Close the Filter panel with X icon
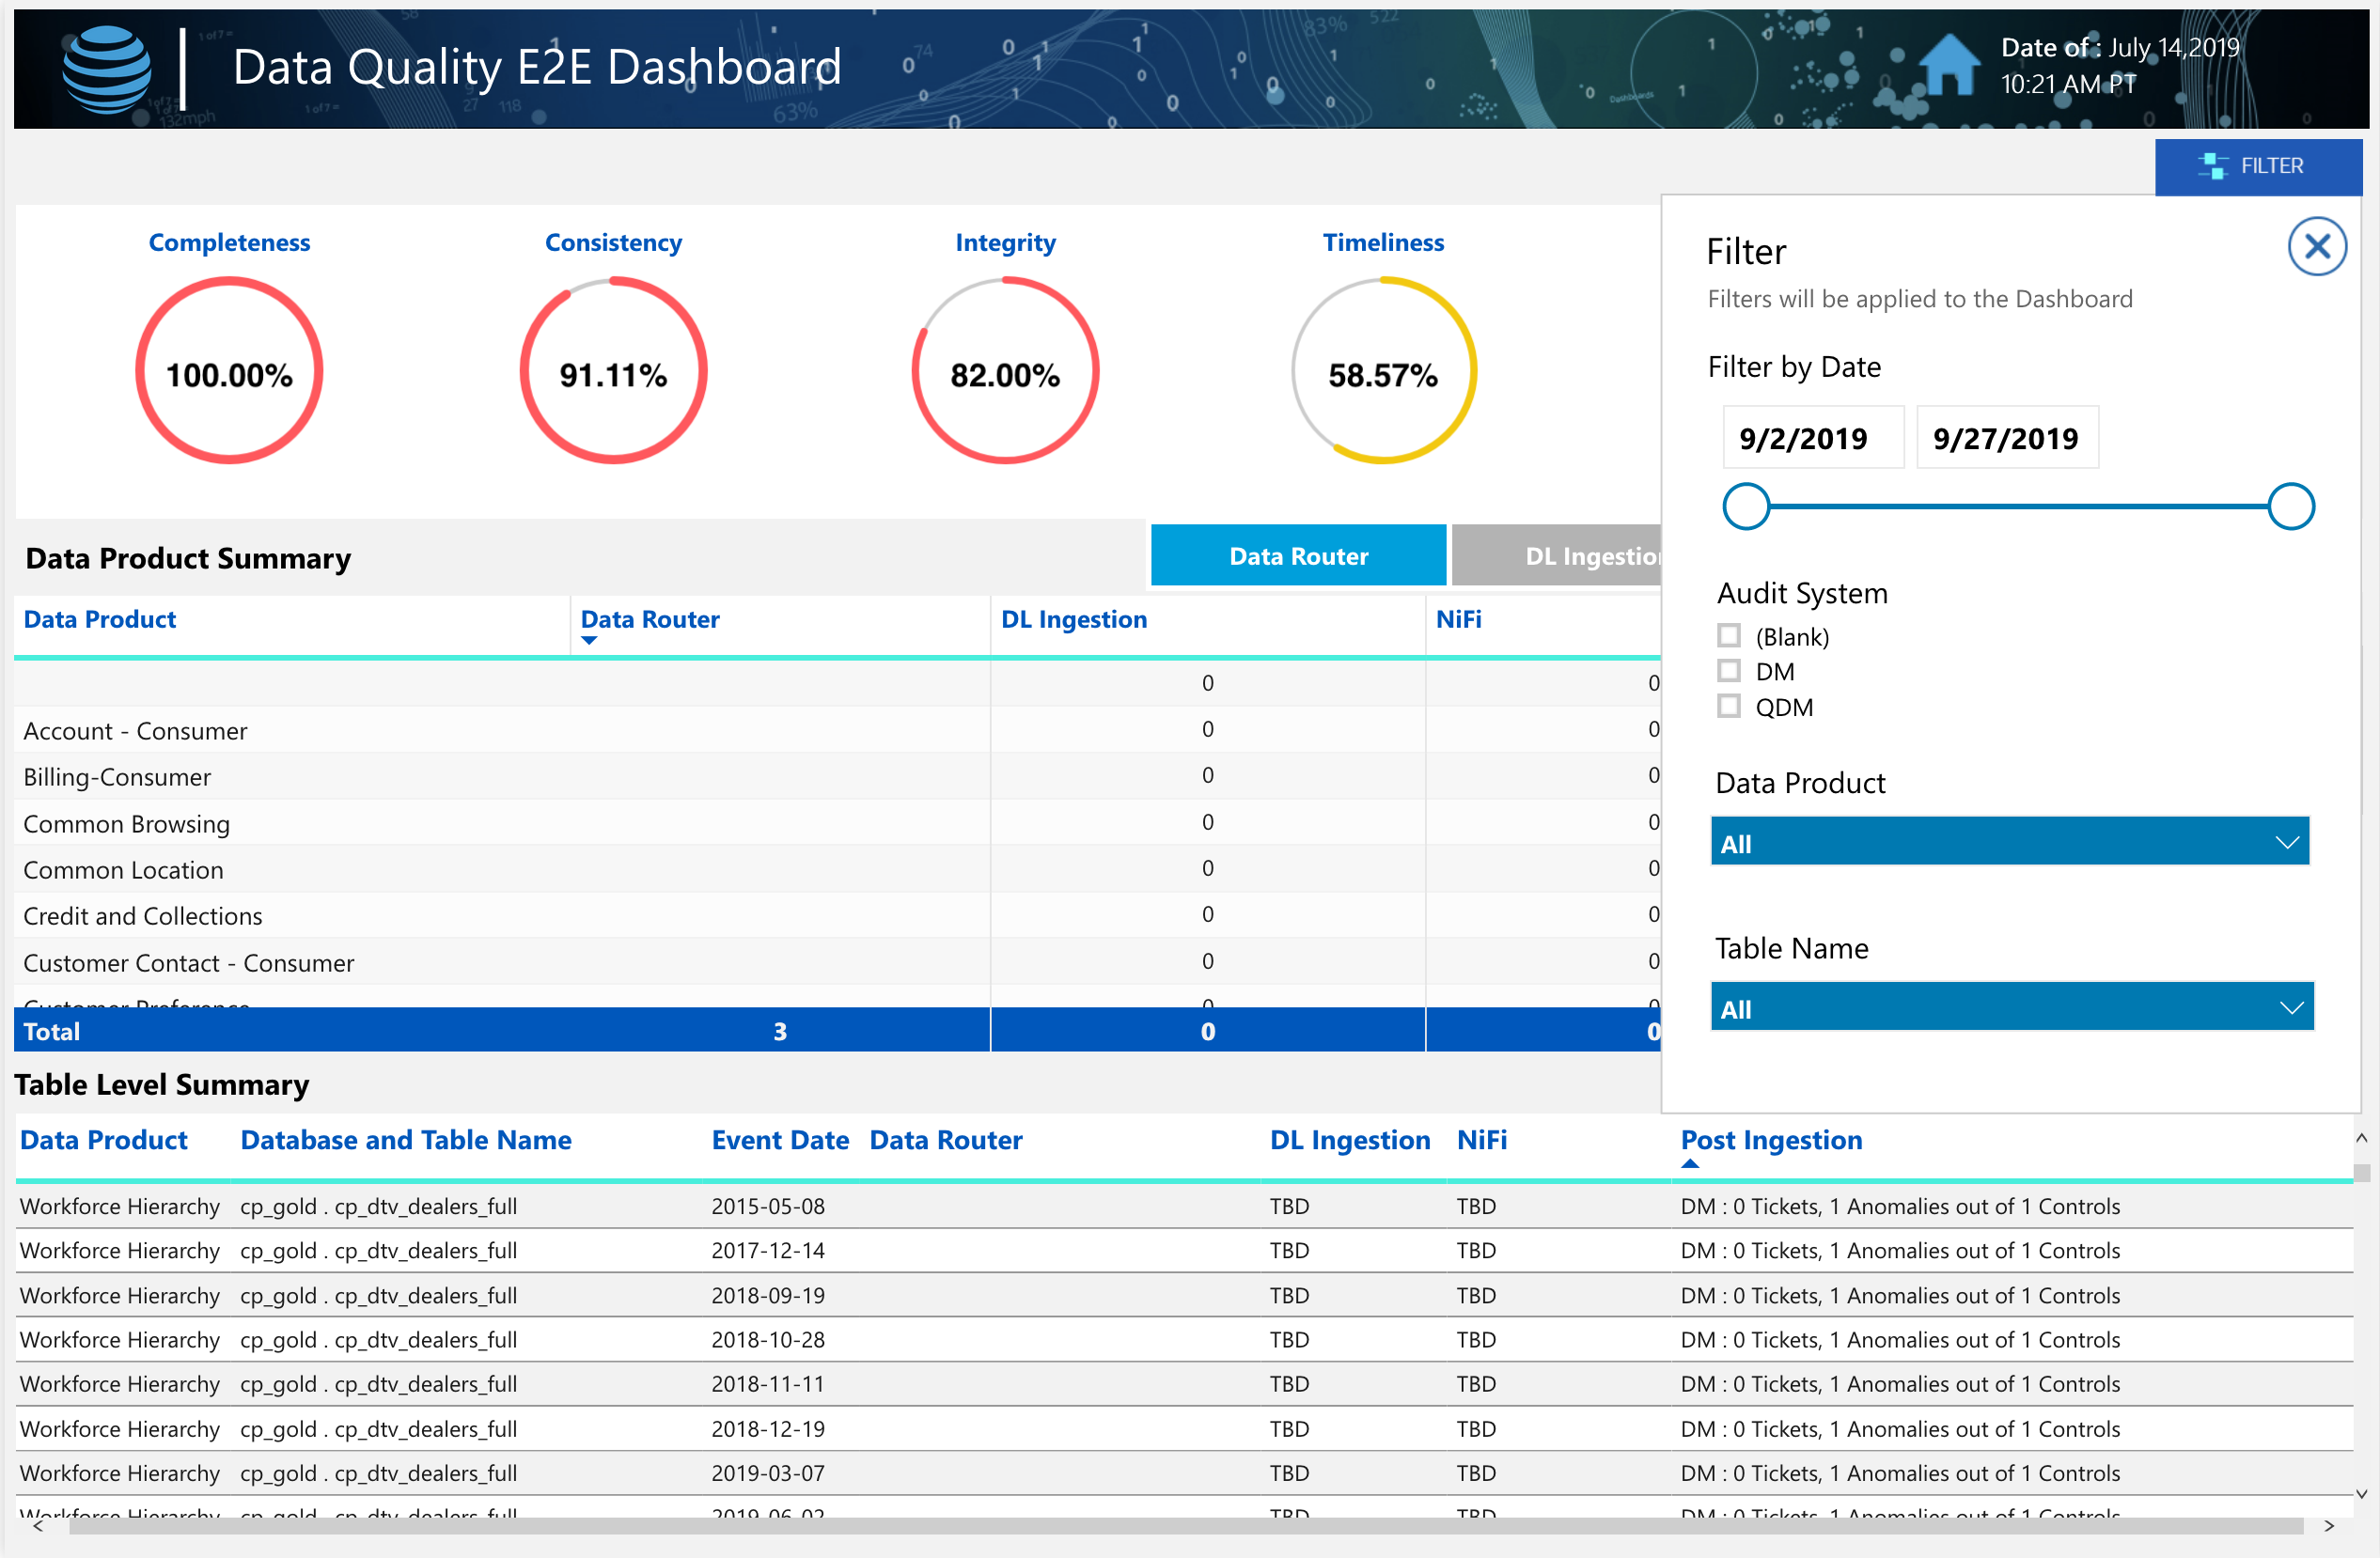 (x=2316, y=246)
